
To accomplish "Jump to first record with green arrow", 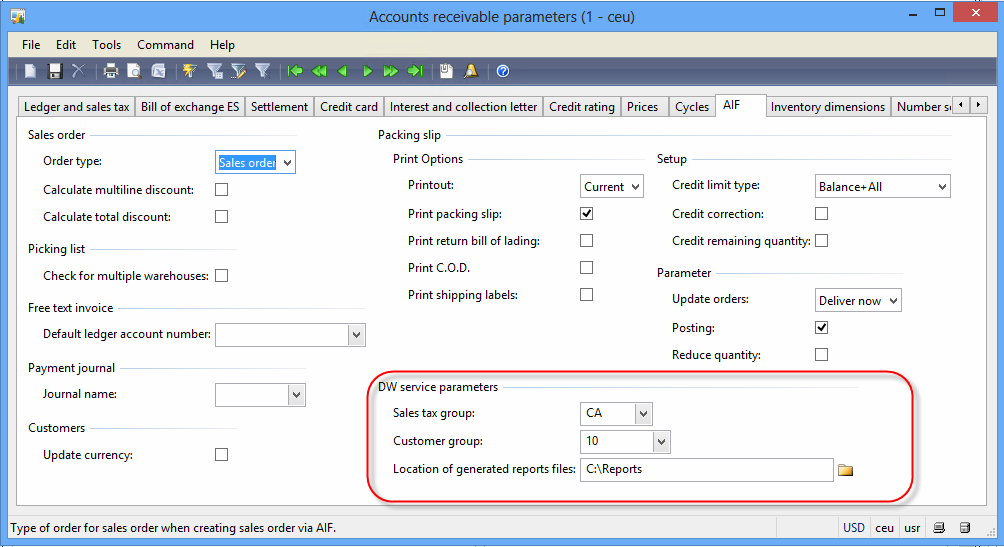I will click(x=295, y=71).
